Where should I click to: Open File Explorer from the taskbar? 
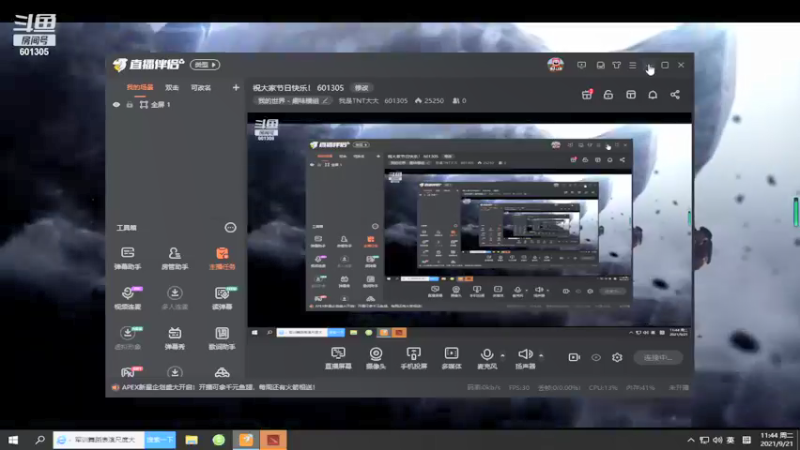tap(192, 440)
